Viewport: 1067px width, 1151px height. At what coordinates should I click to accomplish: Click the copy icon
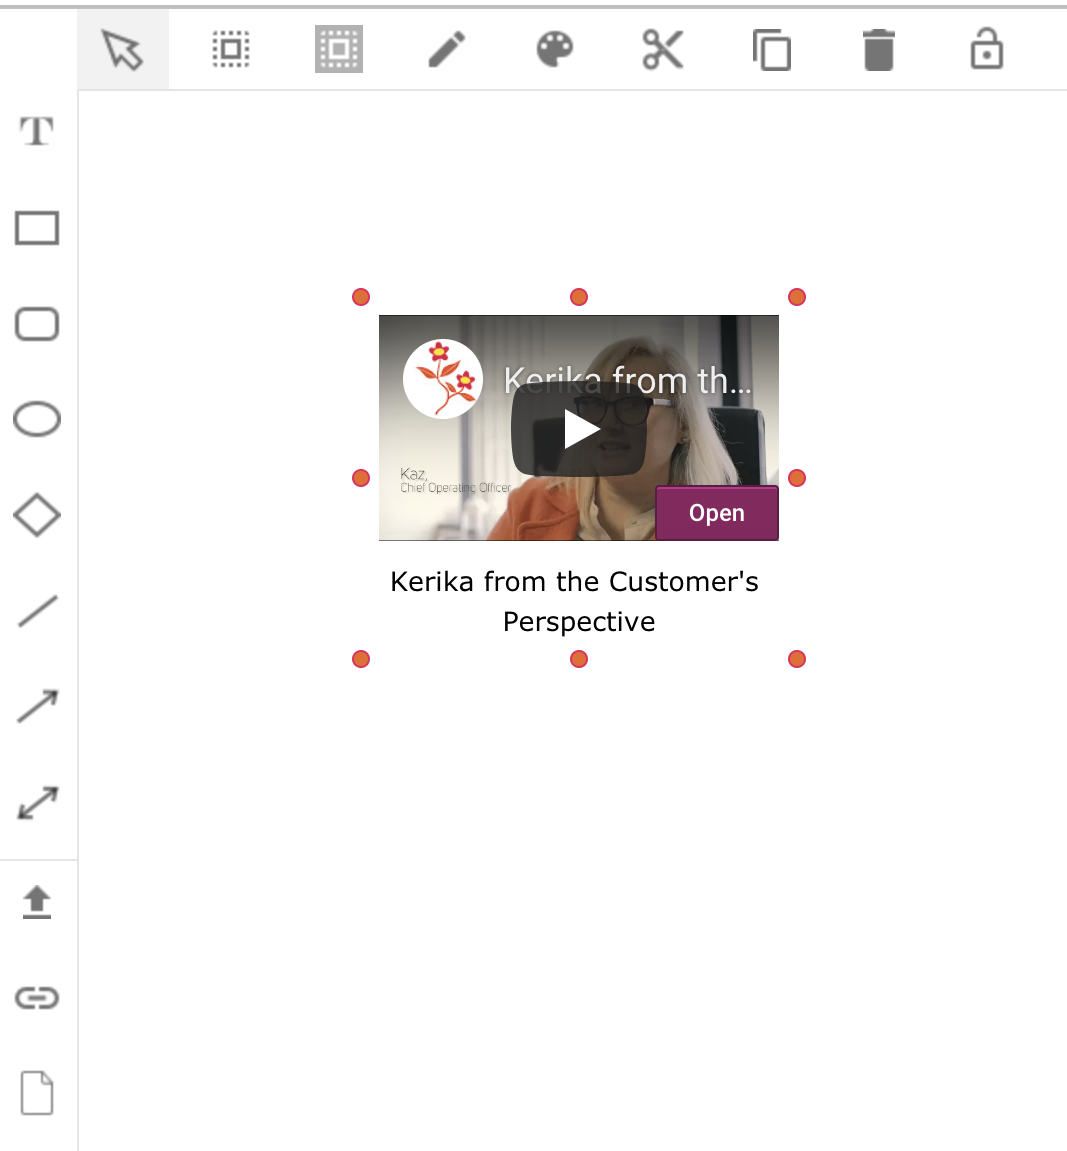pyautogui.click(x=771, y=50)
